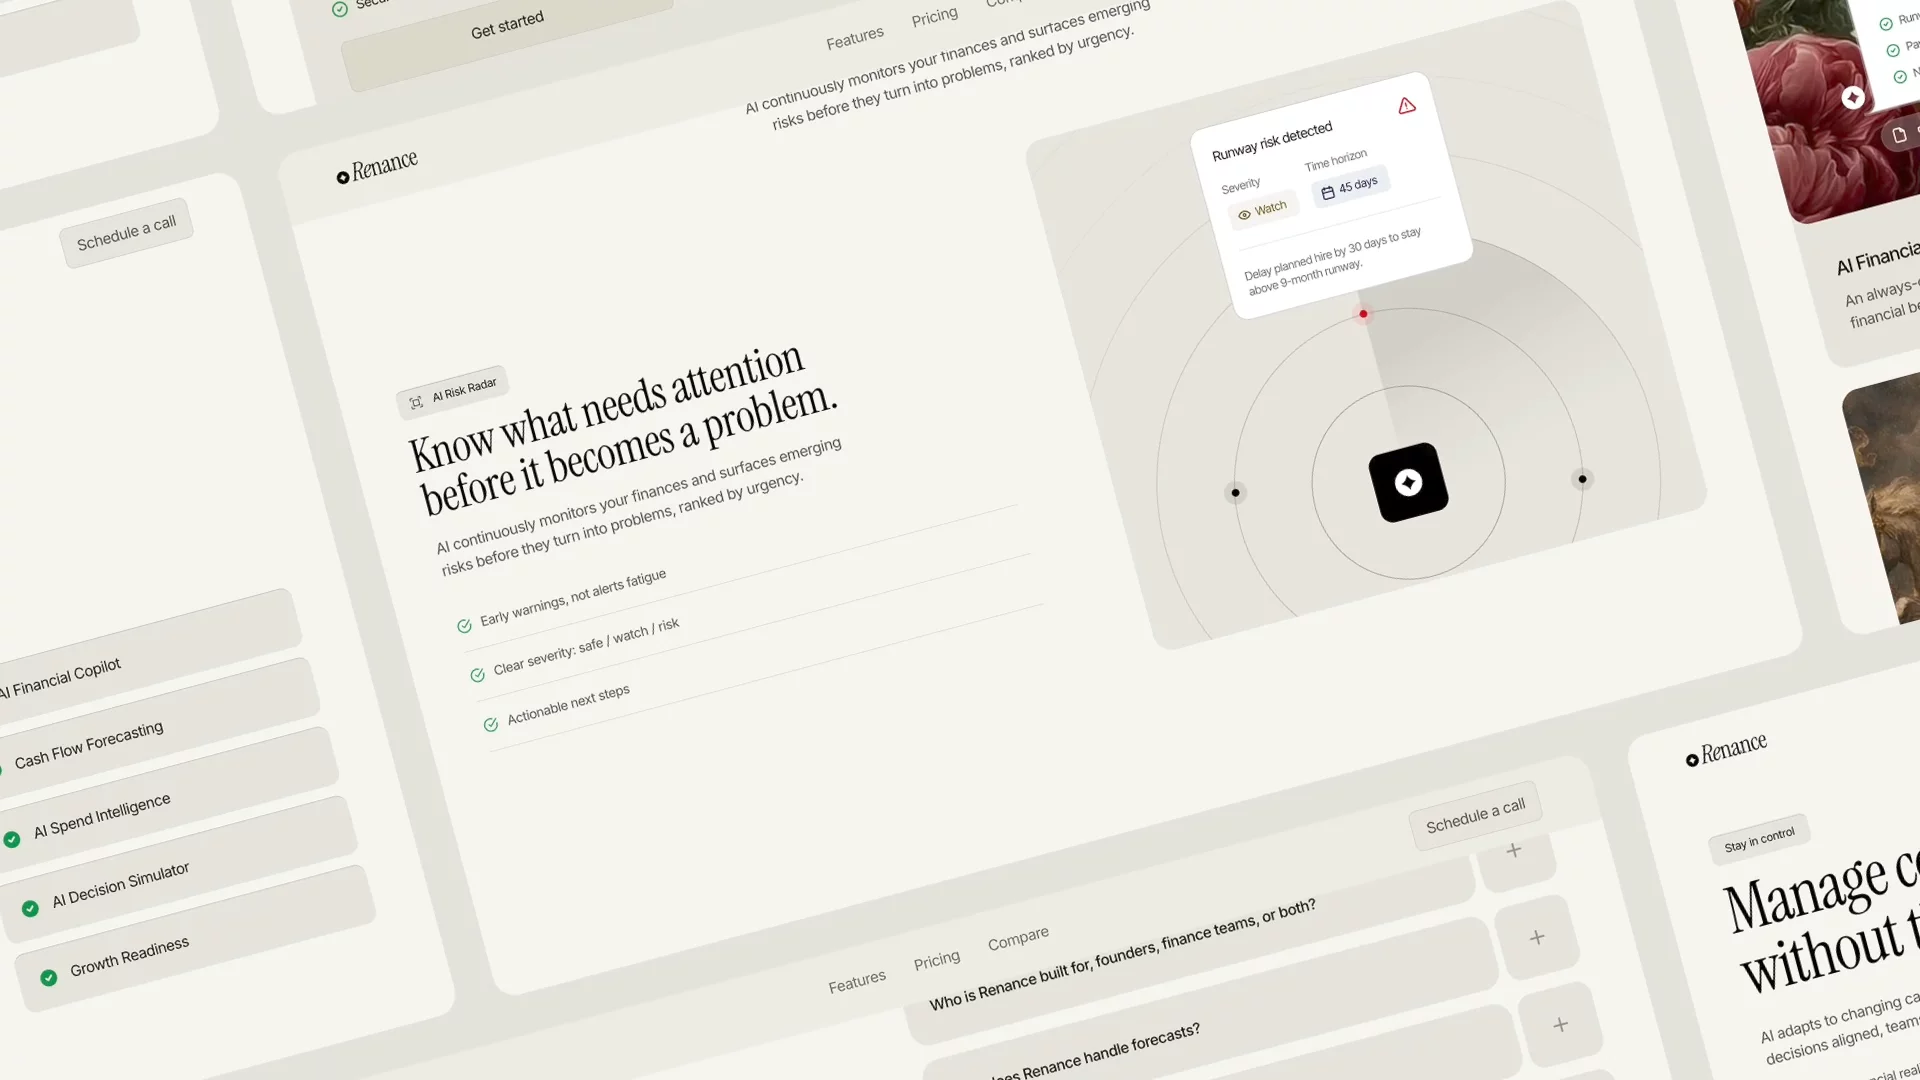Open Compare in the lower navigation bar

1018,938
